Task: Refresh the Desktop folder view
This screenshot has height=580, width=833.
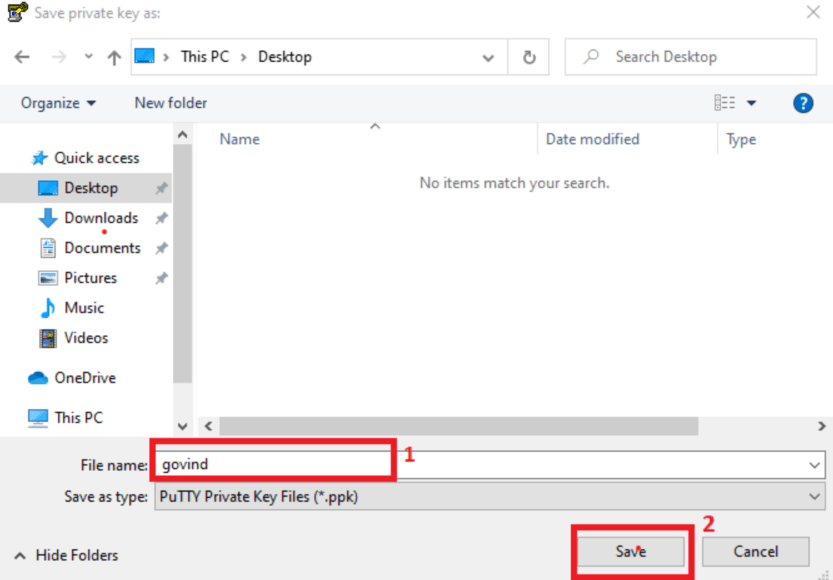Action: (530, 57)
